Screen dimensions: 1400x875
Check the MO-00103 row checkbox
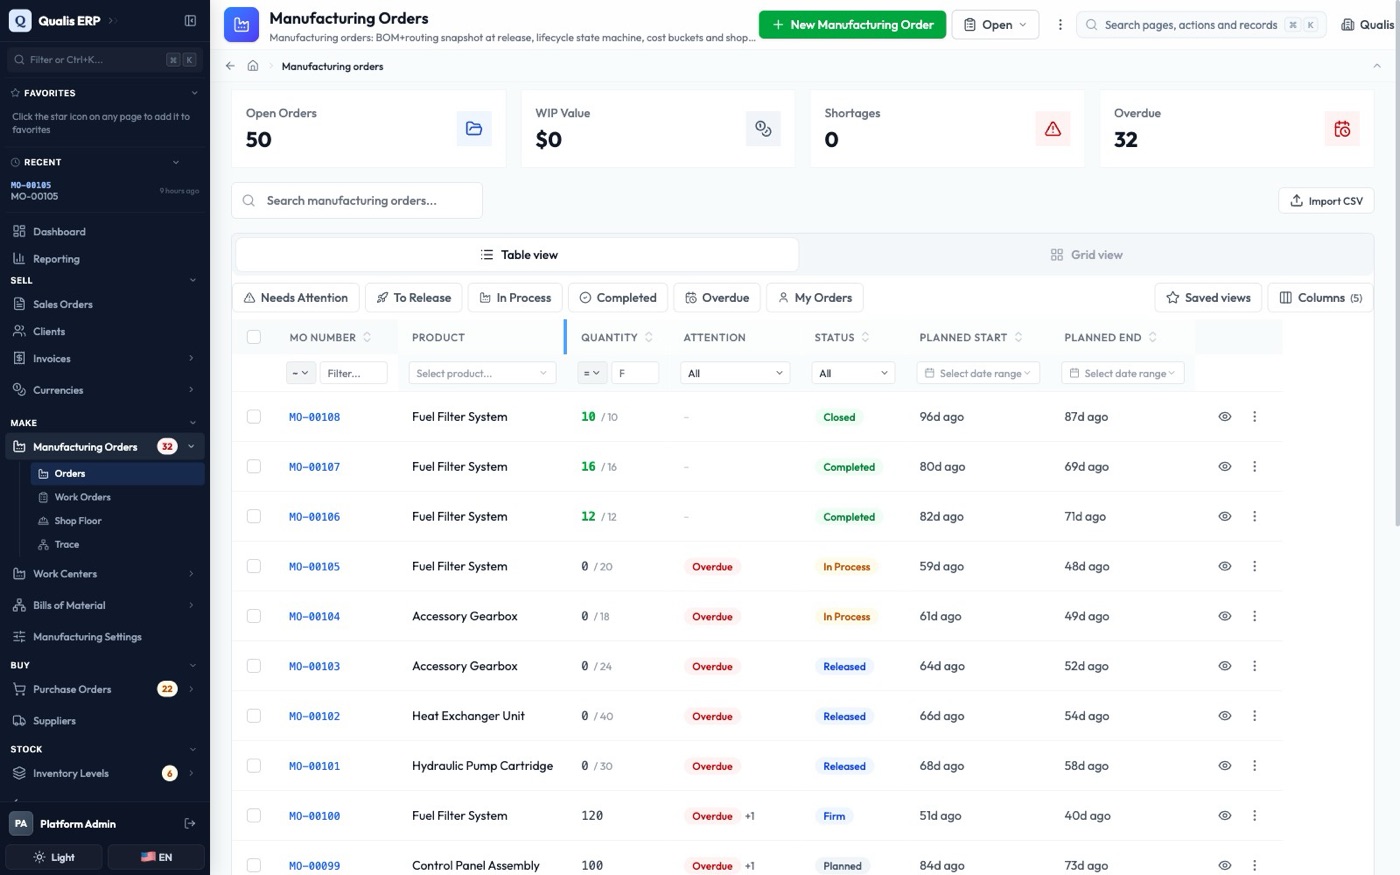point(254,666)
